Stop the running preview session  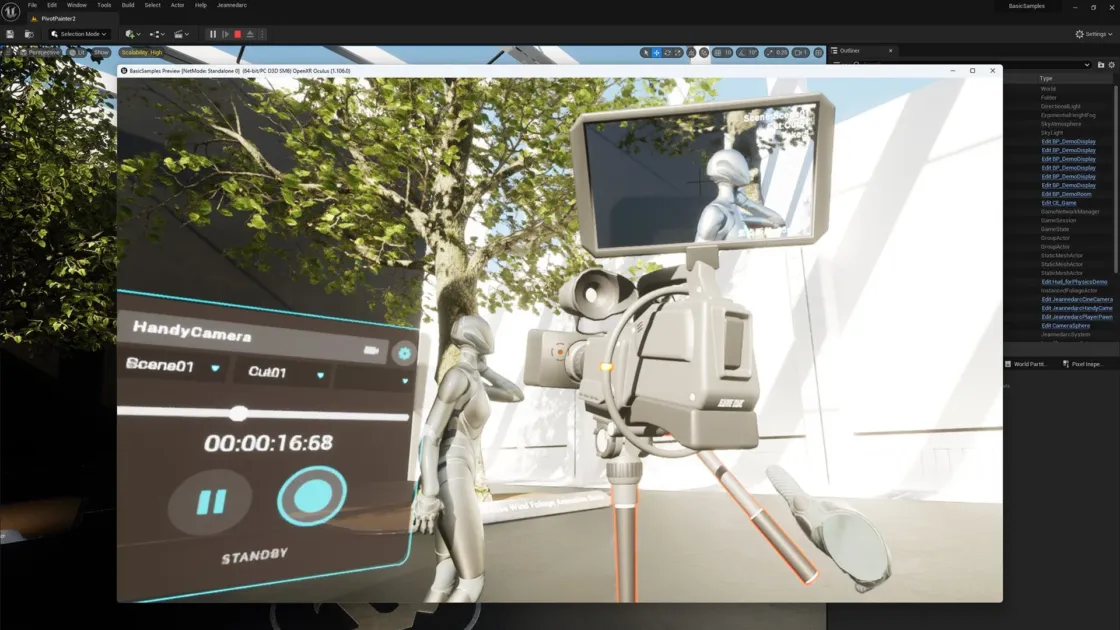pos(236,33)
